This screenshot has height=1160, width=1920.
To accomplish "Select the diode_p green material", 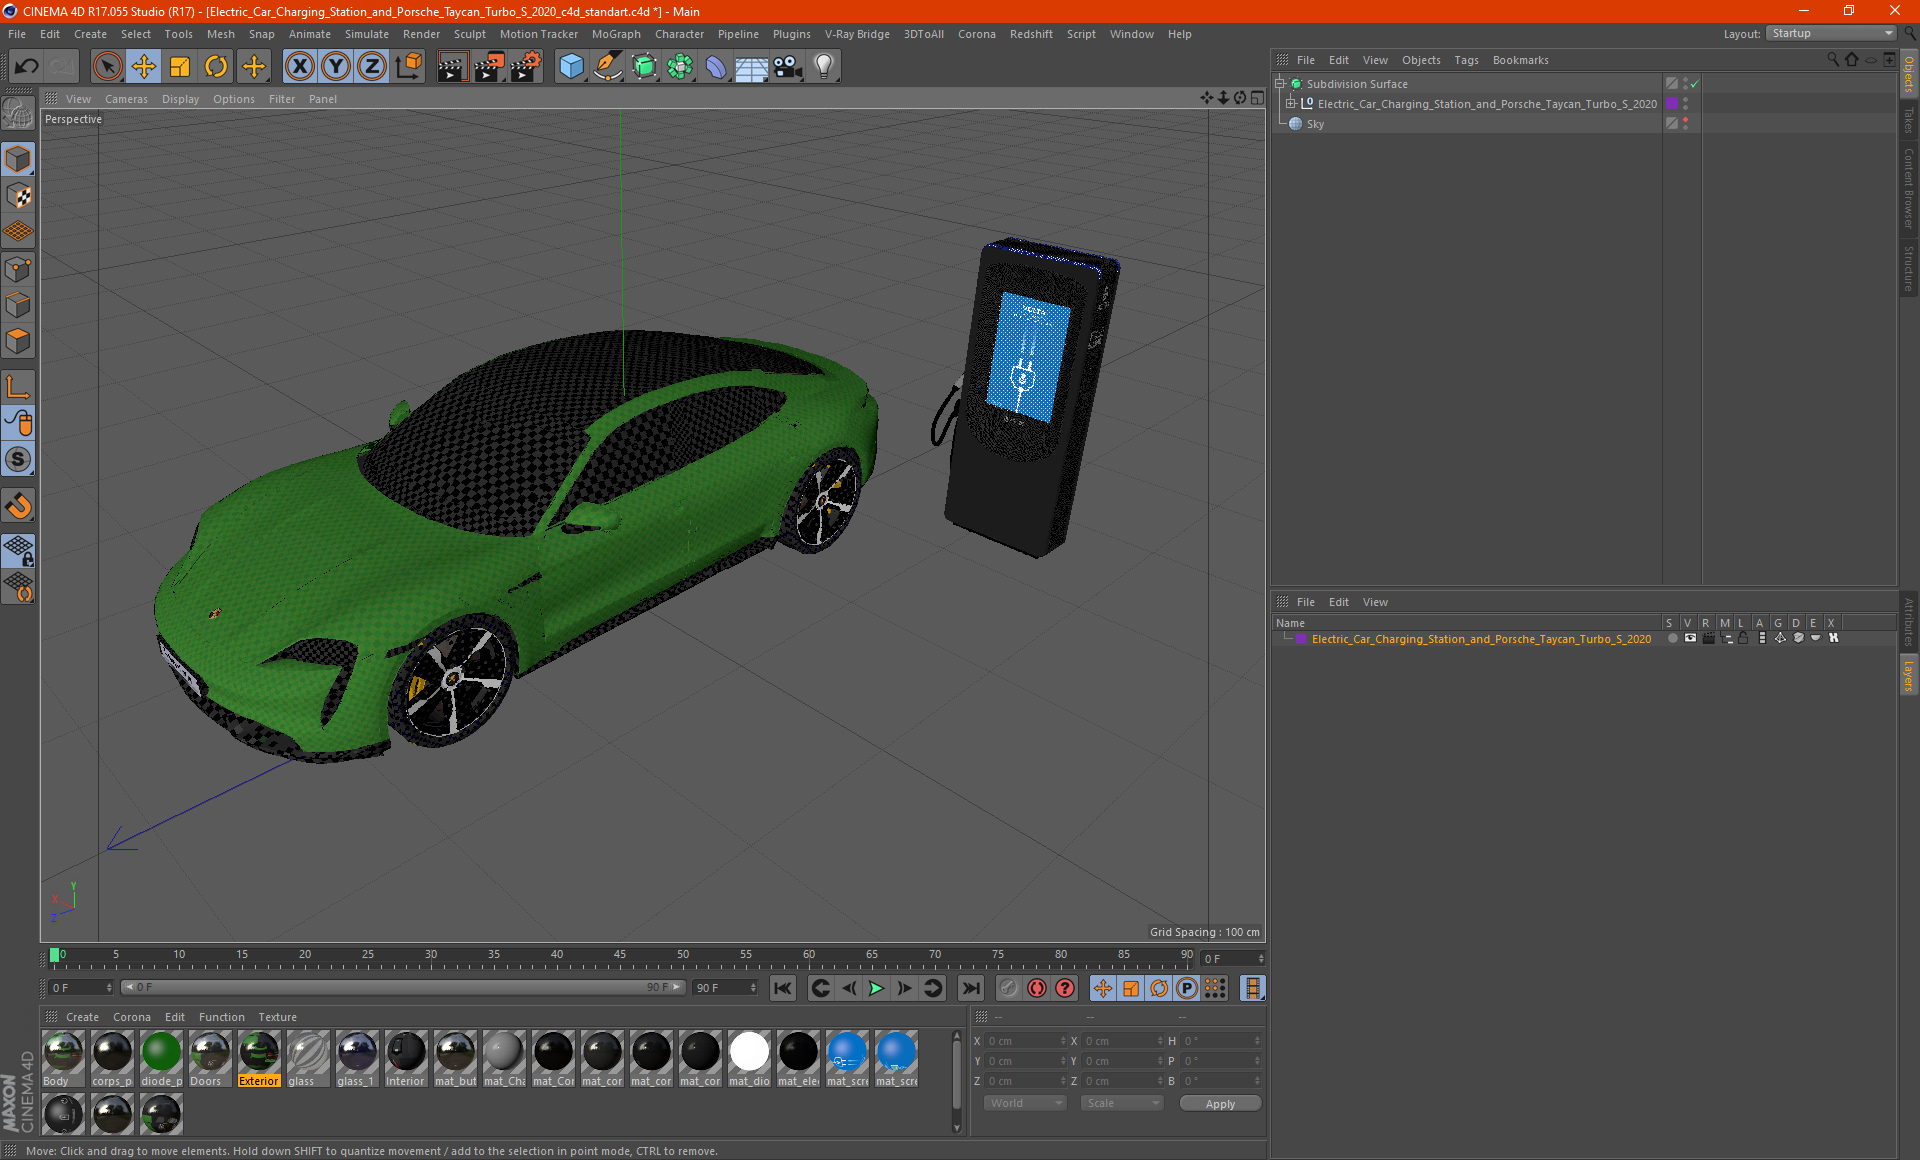I will point(161,1059).
